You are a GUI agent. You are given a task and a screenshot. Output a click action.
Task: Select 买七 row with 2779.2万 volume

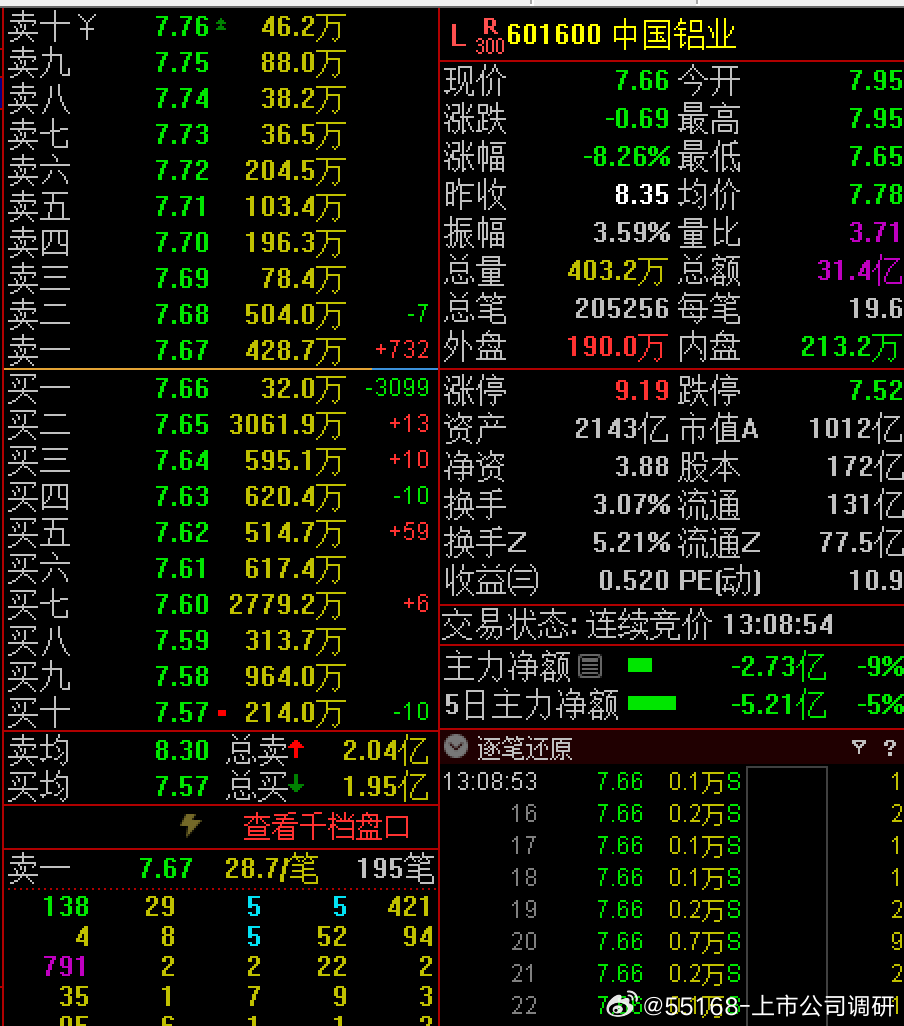(x=220, y=604)
